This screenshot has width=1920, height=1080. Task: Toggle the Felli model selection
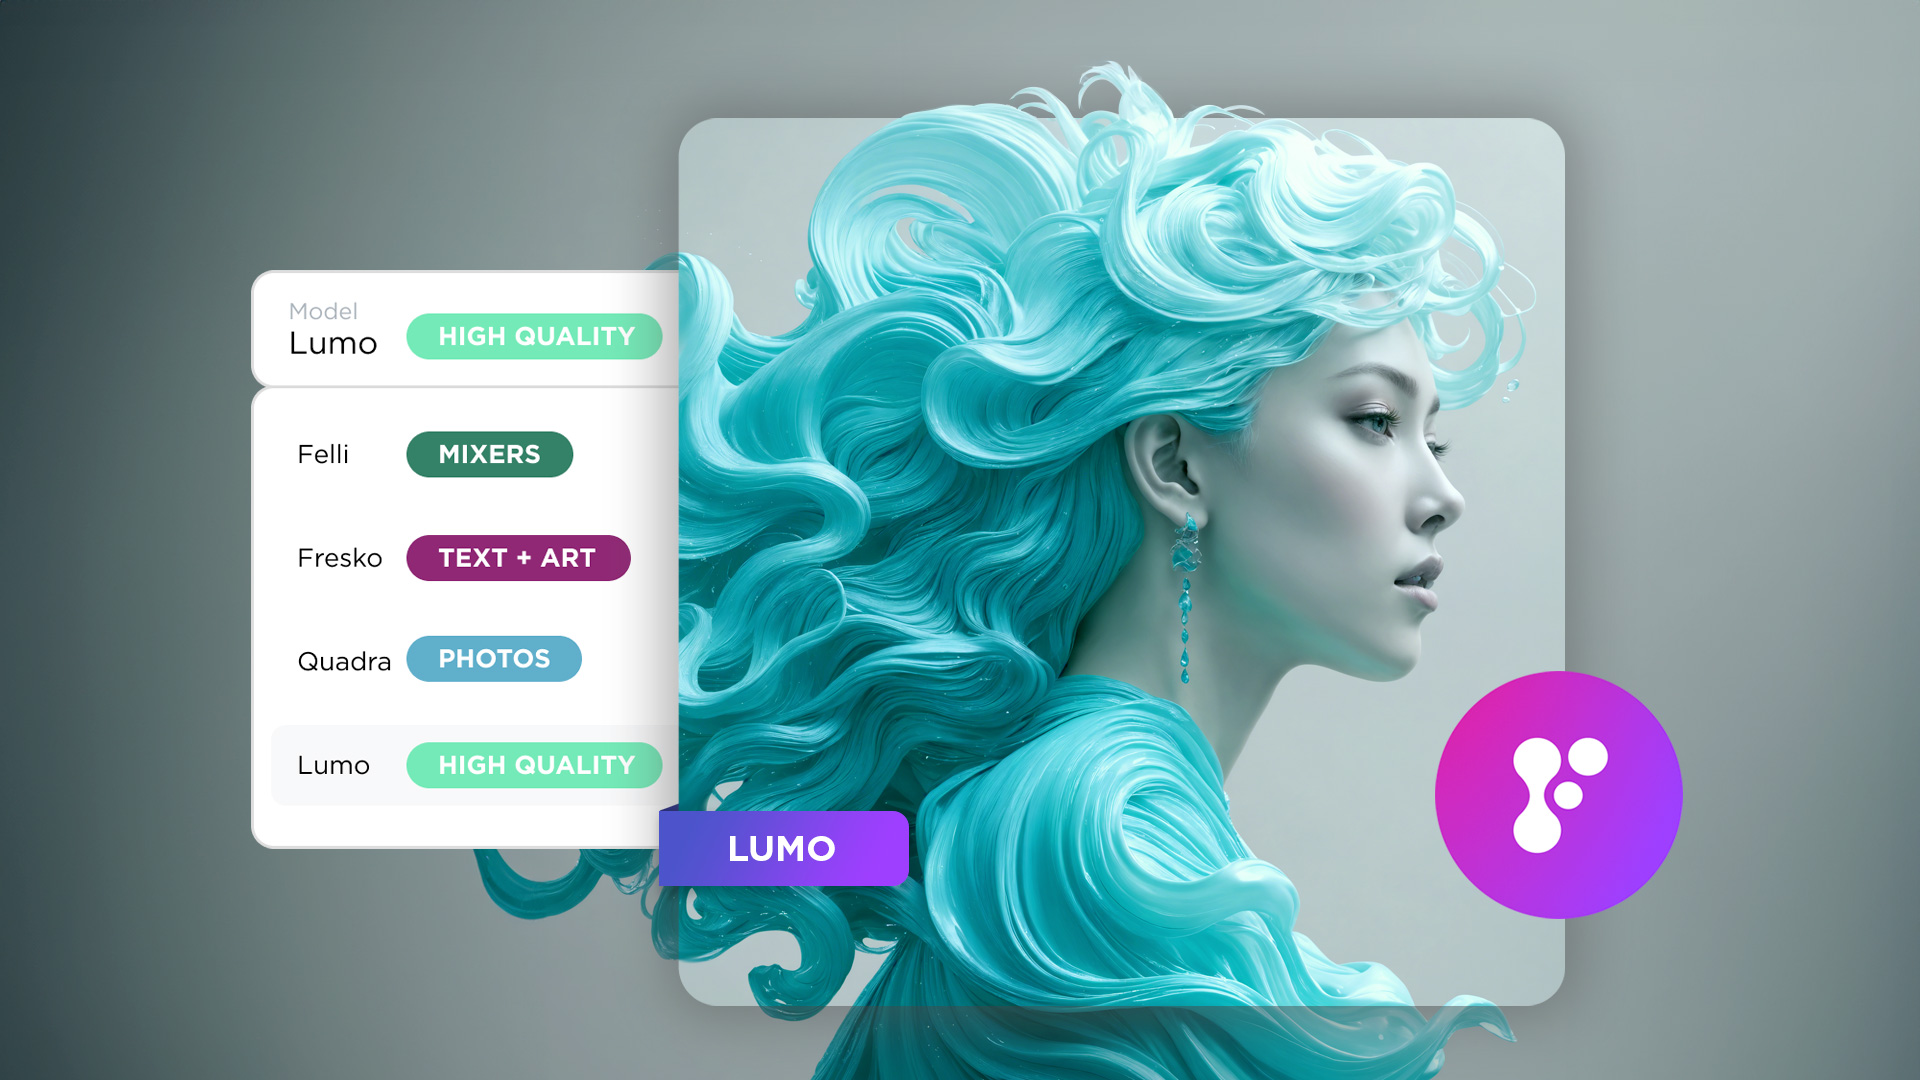463,454
